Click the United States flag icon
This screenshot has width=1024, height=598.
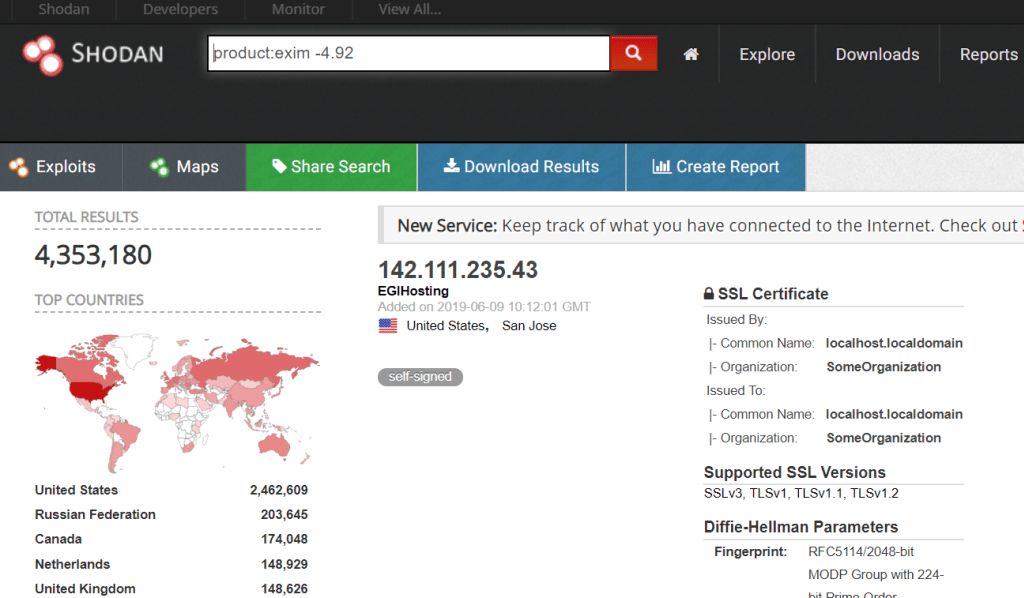[388, 326]
